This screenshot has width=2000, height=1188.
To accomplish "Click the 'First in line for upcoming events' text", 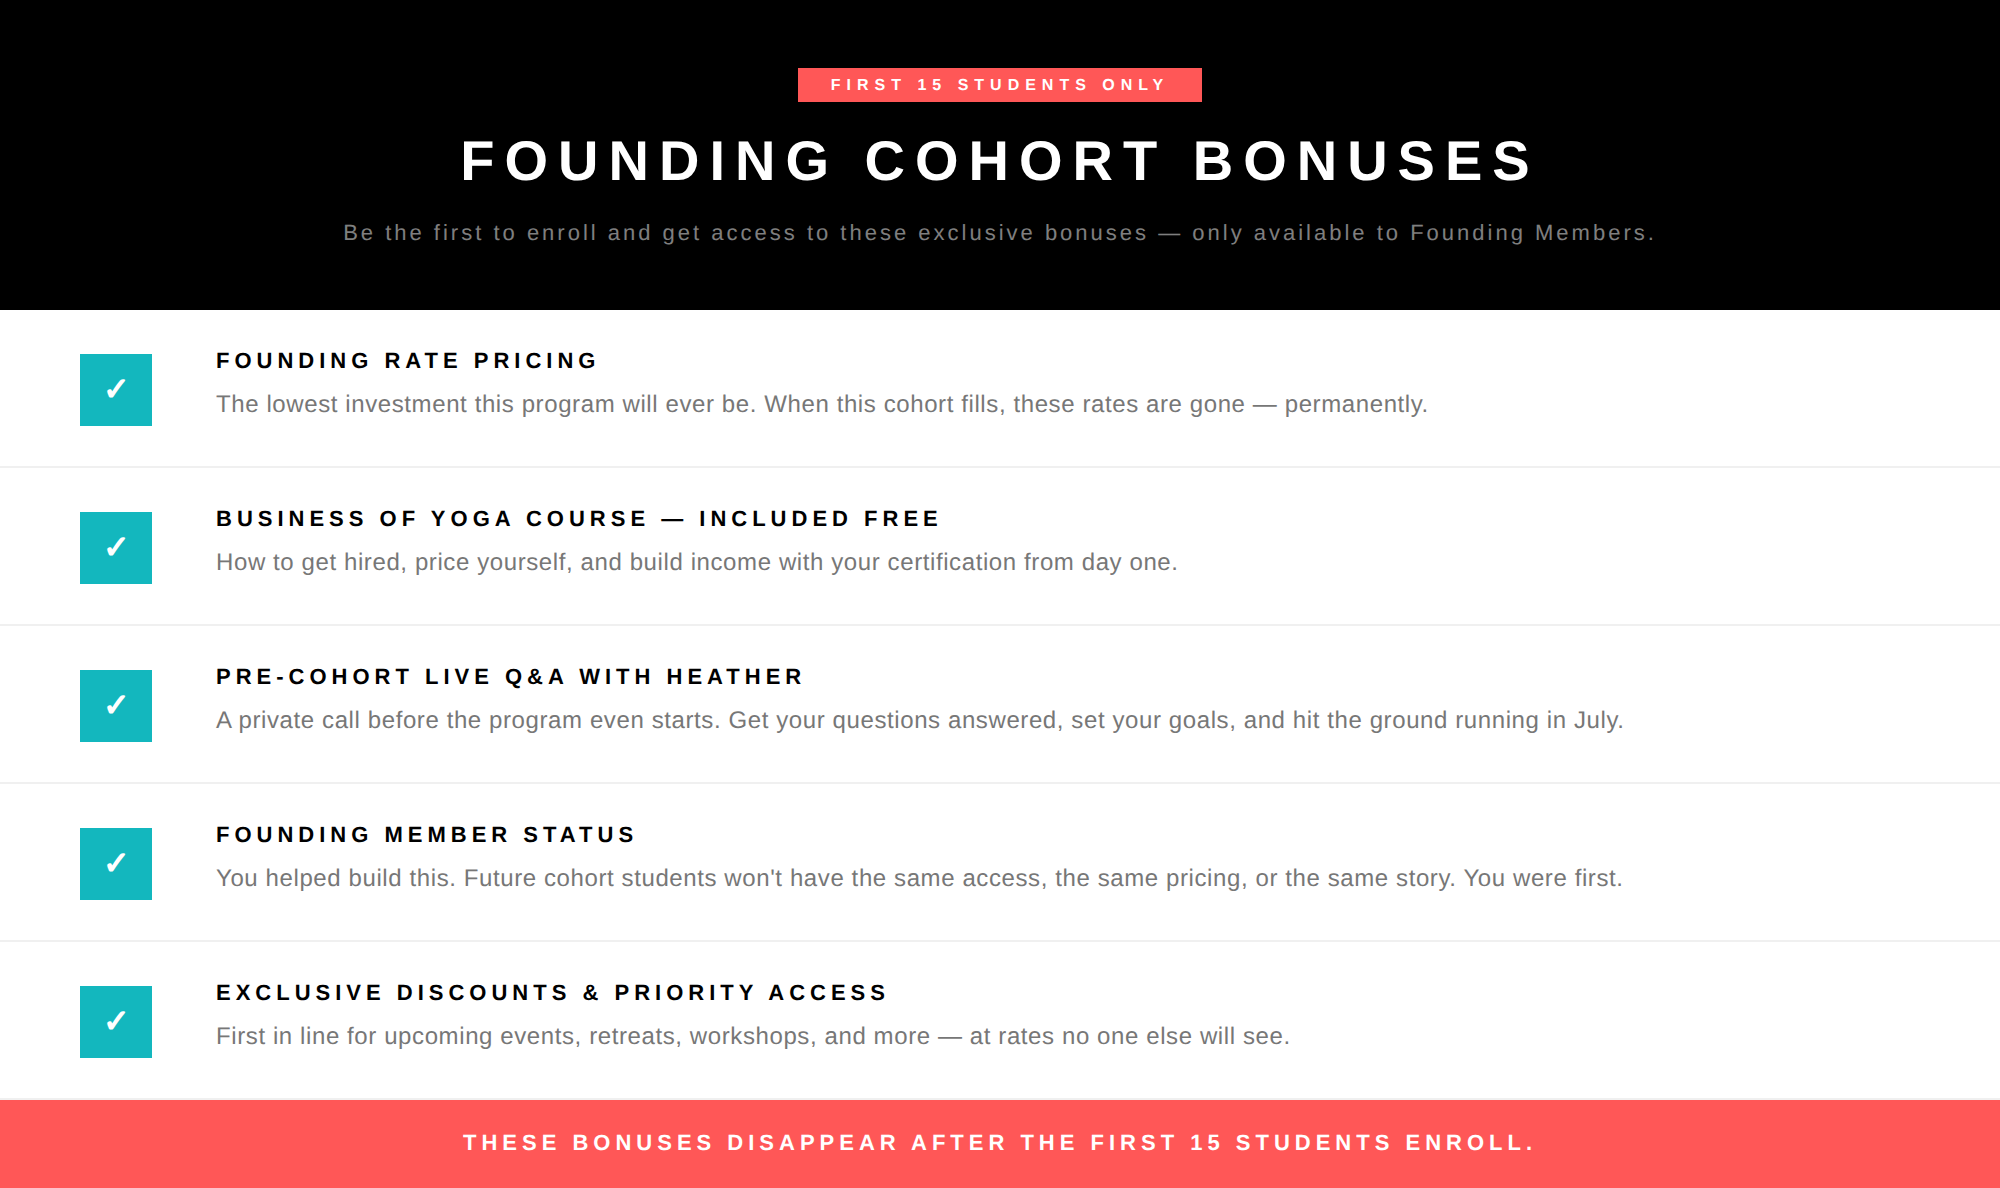I will coord(752,1036).
